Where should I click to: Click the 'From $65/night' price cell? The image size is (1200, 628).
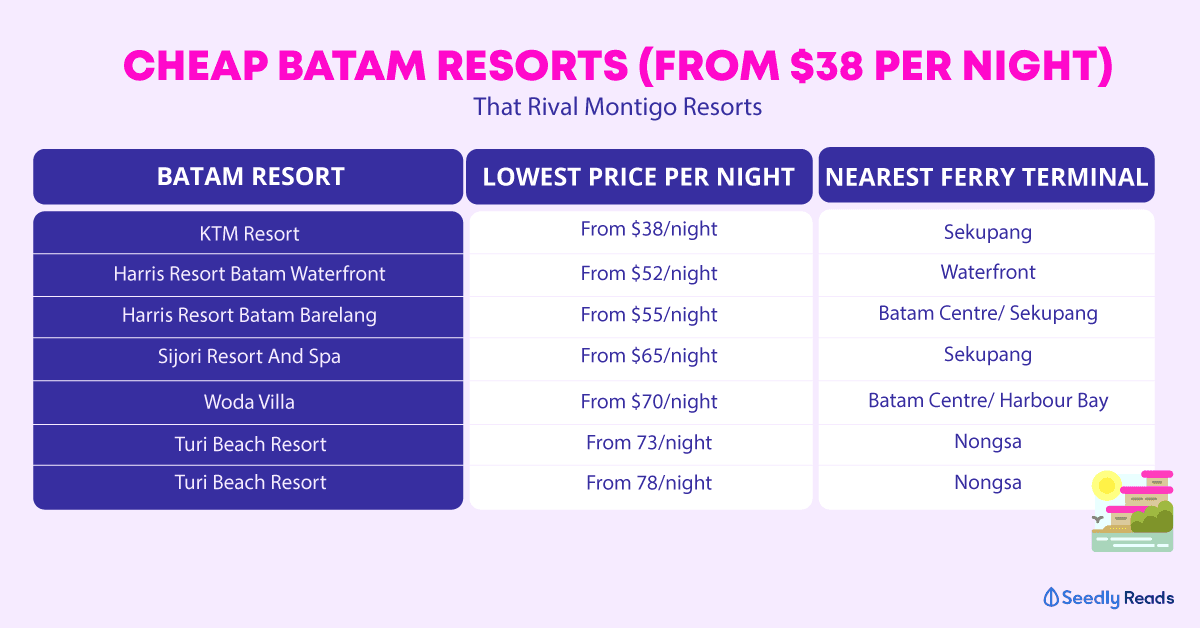click(x=649, y=356)
